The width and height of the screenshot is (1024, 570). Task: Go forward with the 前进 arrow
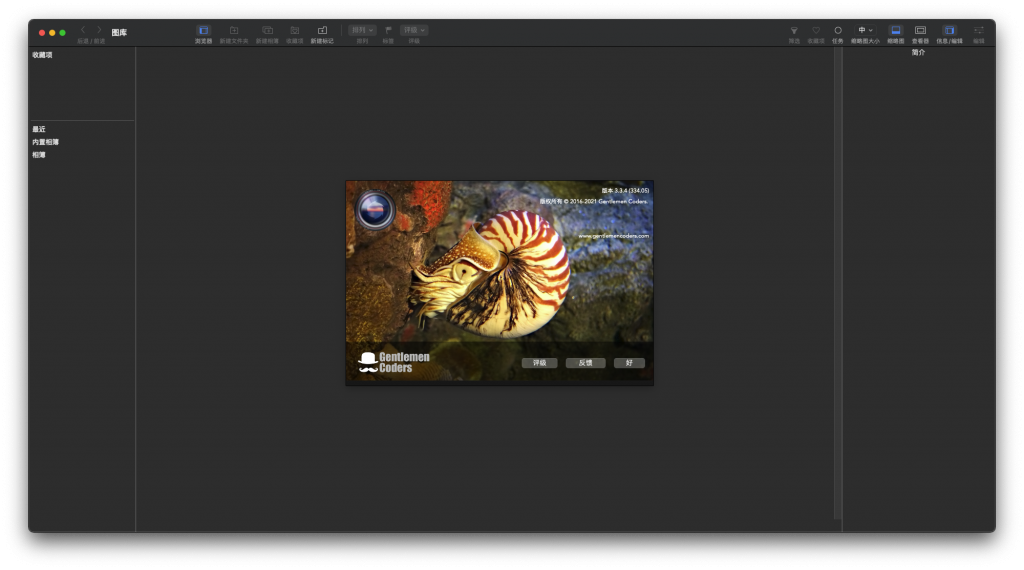pyautogui.click(x=99, y=30)
